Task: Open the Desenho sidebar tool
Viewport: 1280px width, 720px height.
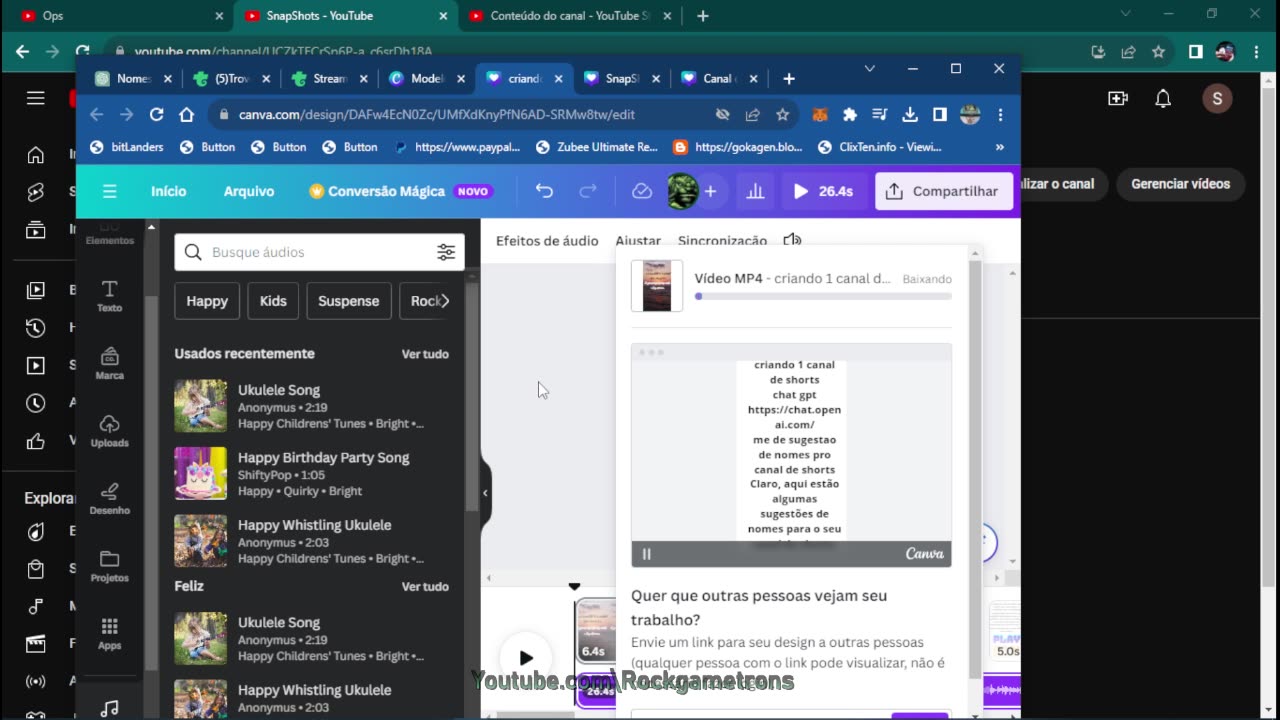Action: (x=110, y=498)
